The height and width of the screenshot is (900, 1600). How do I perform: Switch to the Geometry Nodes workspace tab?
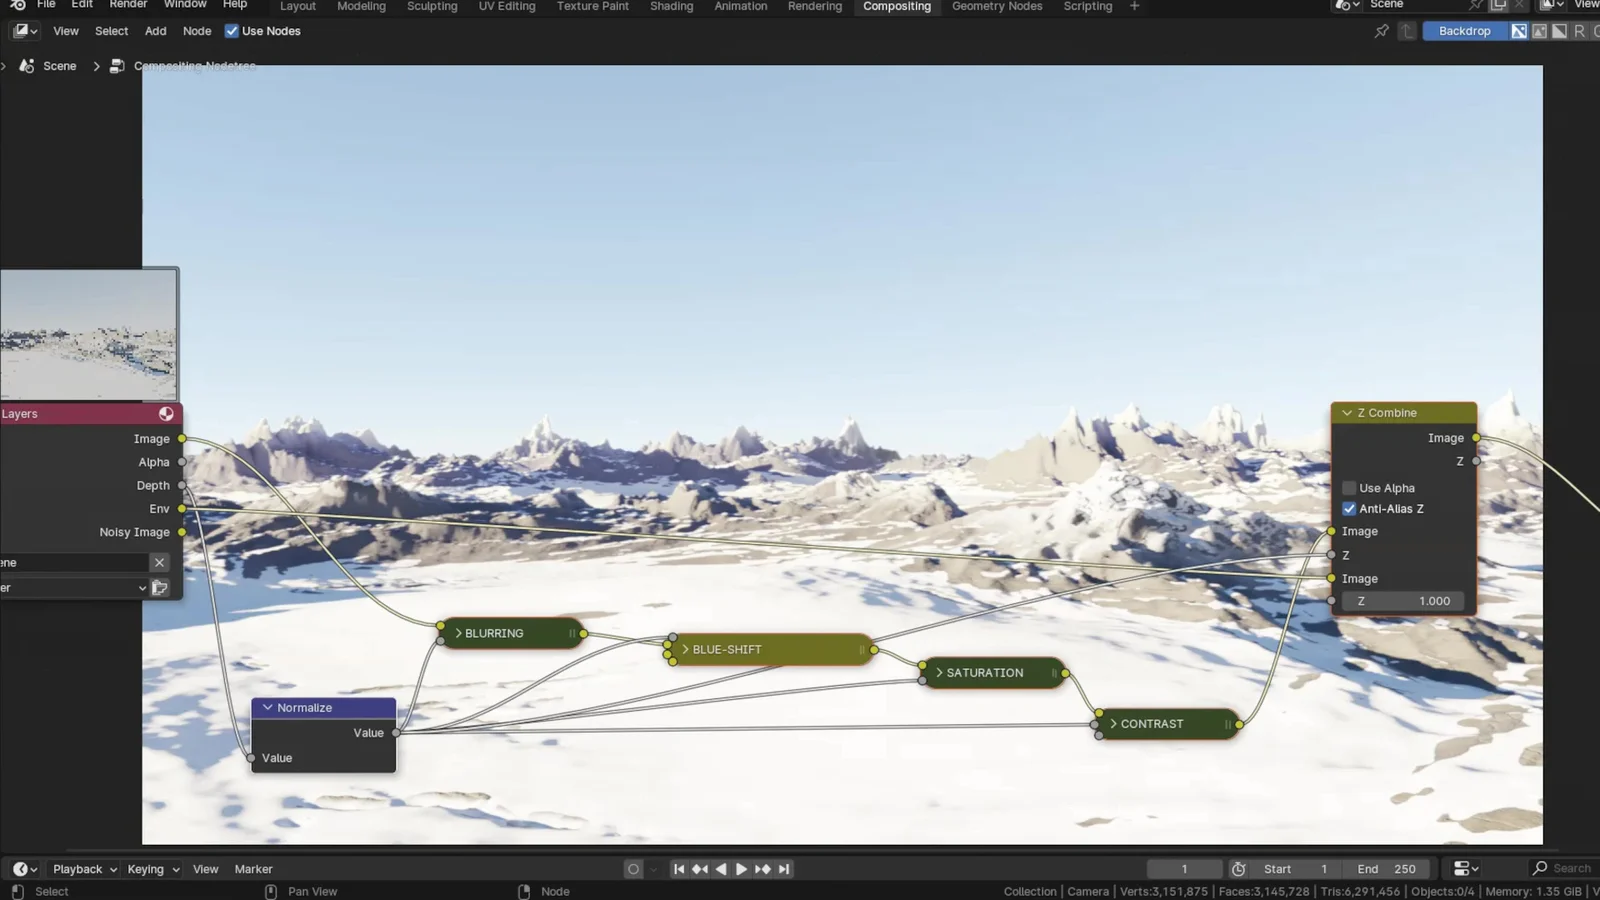[x=996, y=6]
